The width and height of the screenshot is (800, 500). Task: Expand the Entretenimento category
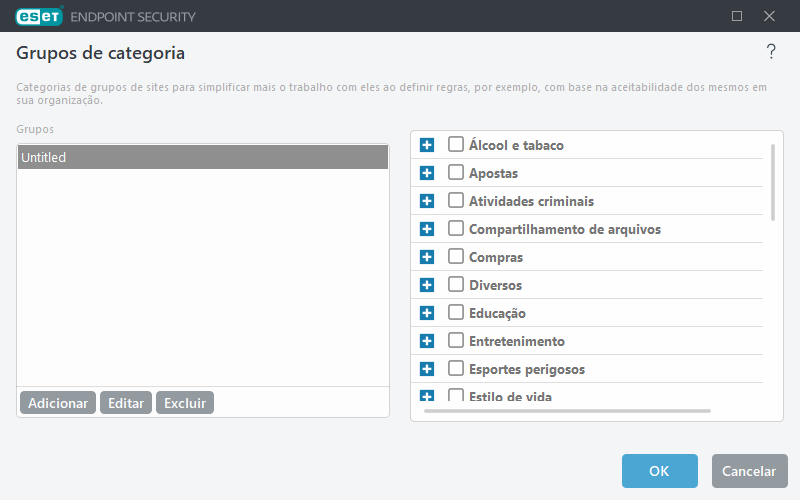pos(427,341)
